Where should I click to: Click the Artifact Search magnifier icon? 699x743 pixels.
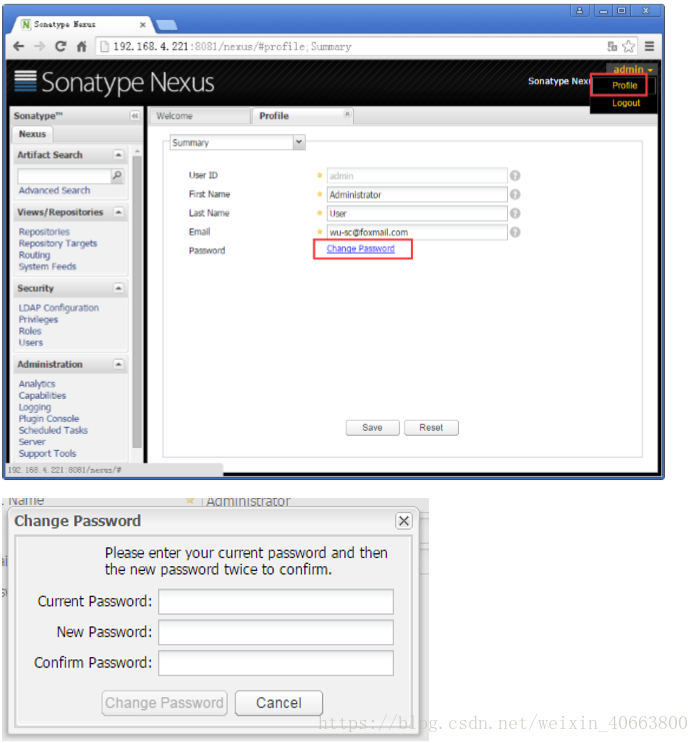[x=117, y=176]
